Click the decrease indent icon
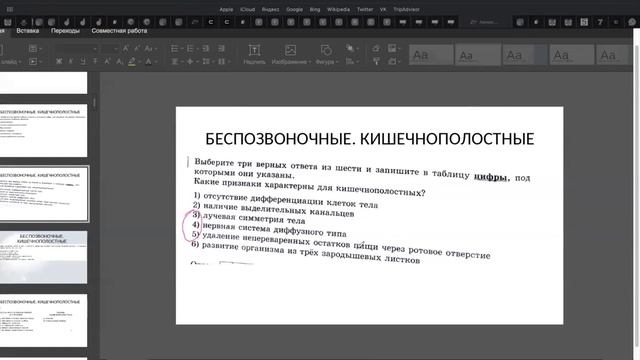The image size is (640, 360). (206, 49)
